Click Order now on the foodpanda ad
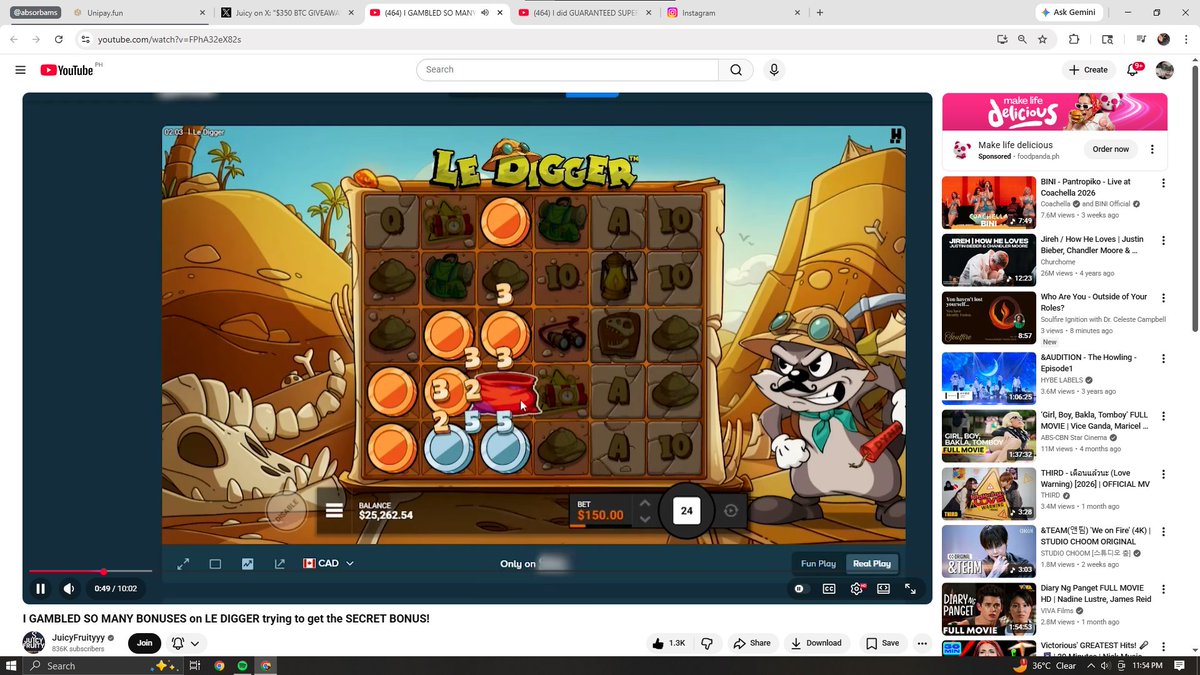Viewport: 1200px width, 675px height. click(1110, 149)
